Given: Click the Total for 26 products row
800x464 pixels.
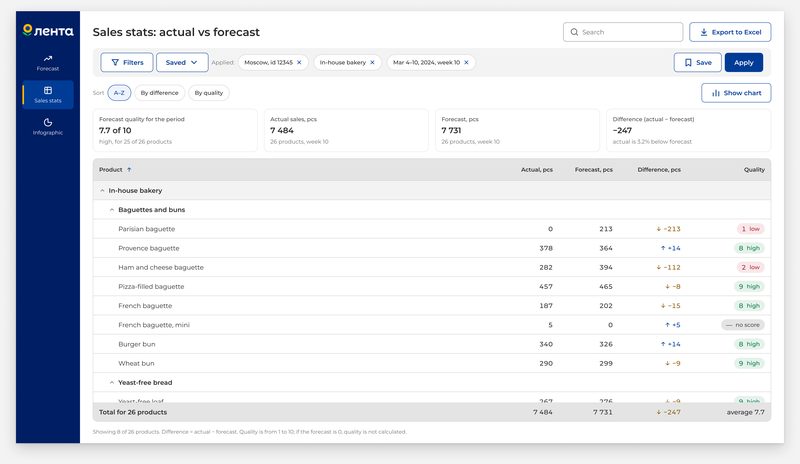Looking at the screenshot, I should coord(432,412).
